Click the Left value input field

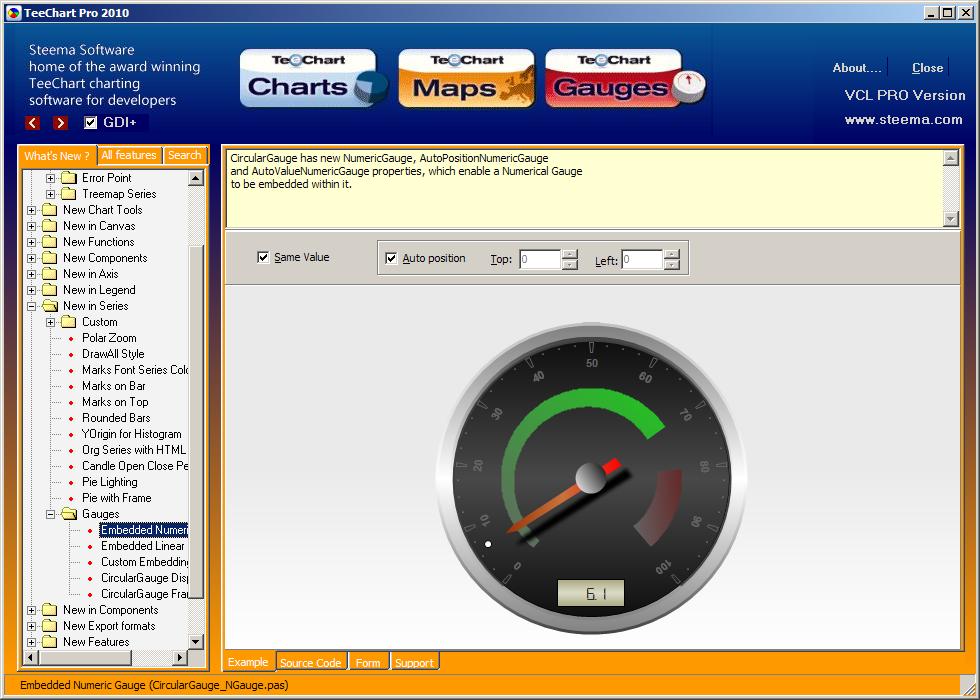642,259
